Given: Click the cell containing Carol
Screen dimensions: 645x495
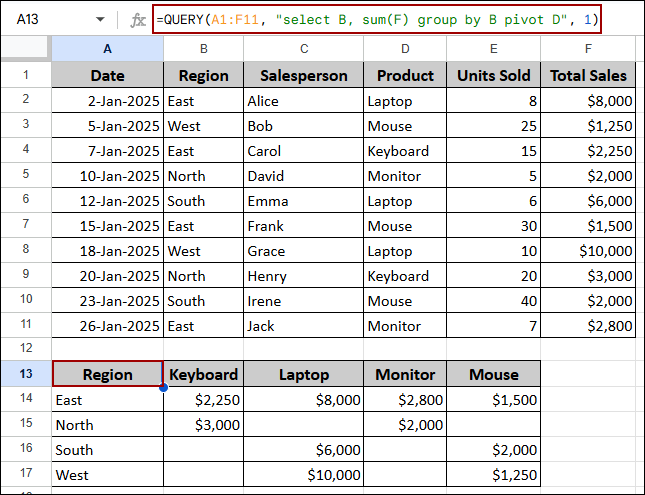Looking at the screenshot, I should pos(304,151).
